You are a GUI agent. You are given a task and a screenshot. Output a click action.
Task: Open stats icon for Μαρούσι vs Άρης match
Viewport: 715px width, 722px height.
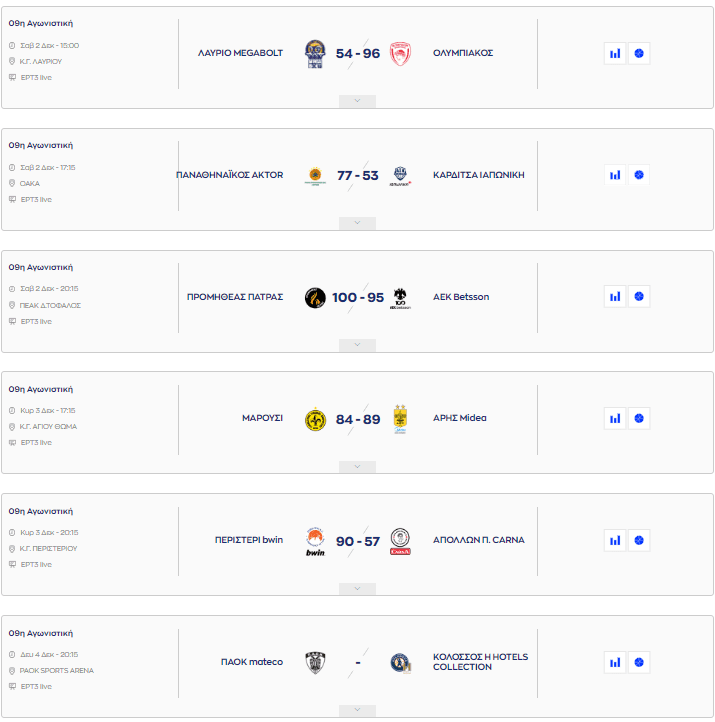click(615, 418)
